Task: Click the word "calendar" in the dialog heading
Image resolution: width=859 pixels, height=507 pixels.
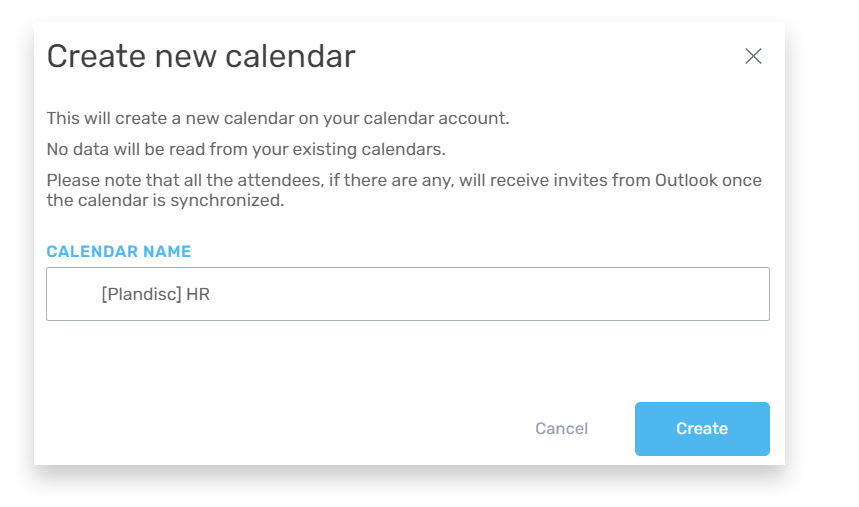Action: point(290,56)
